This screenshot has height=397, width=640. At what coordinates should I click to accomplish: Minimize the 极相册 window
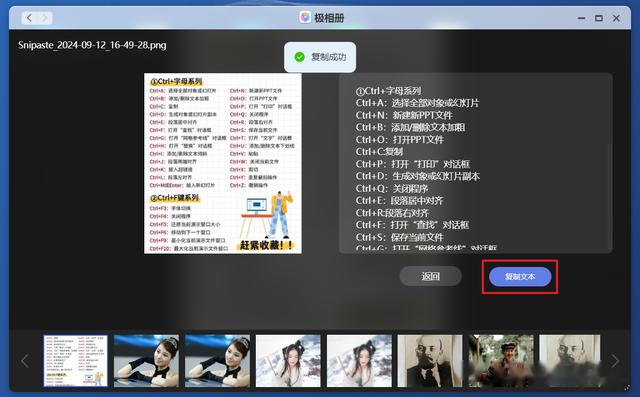pyautogui.click(x=581, y=18)
